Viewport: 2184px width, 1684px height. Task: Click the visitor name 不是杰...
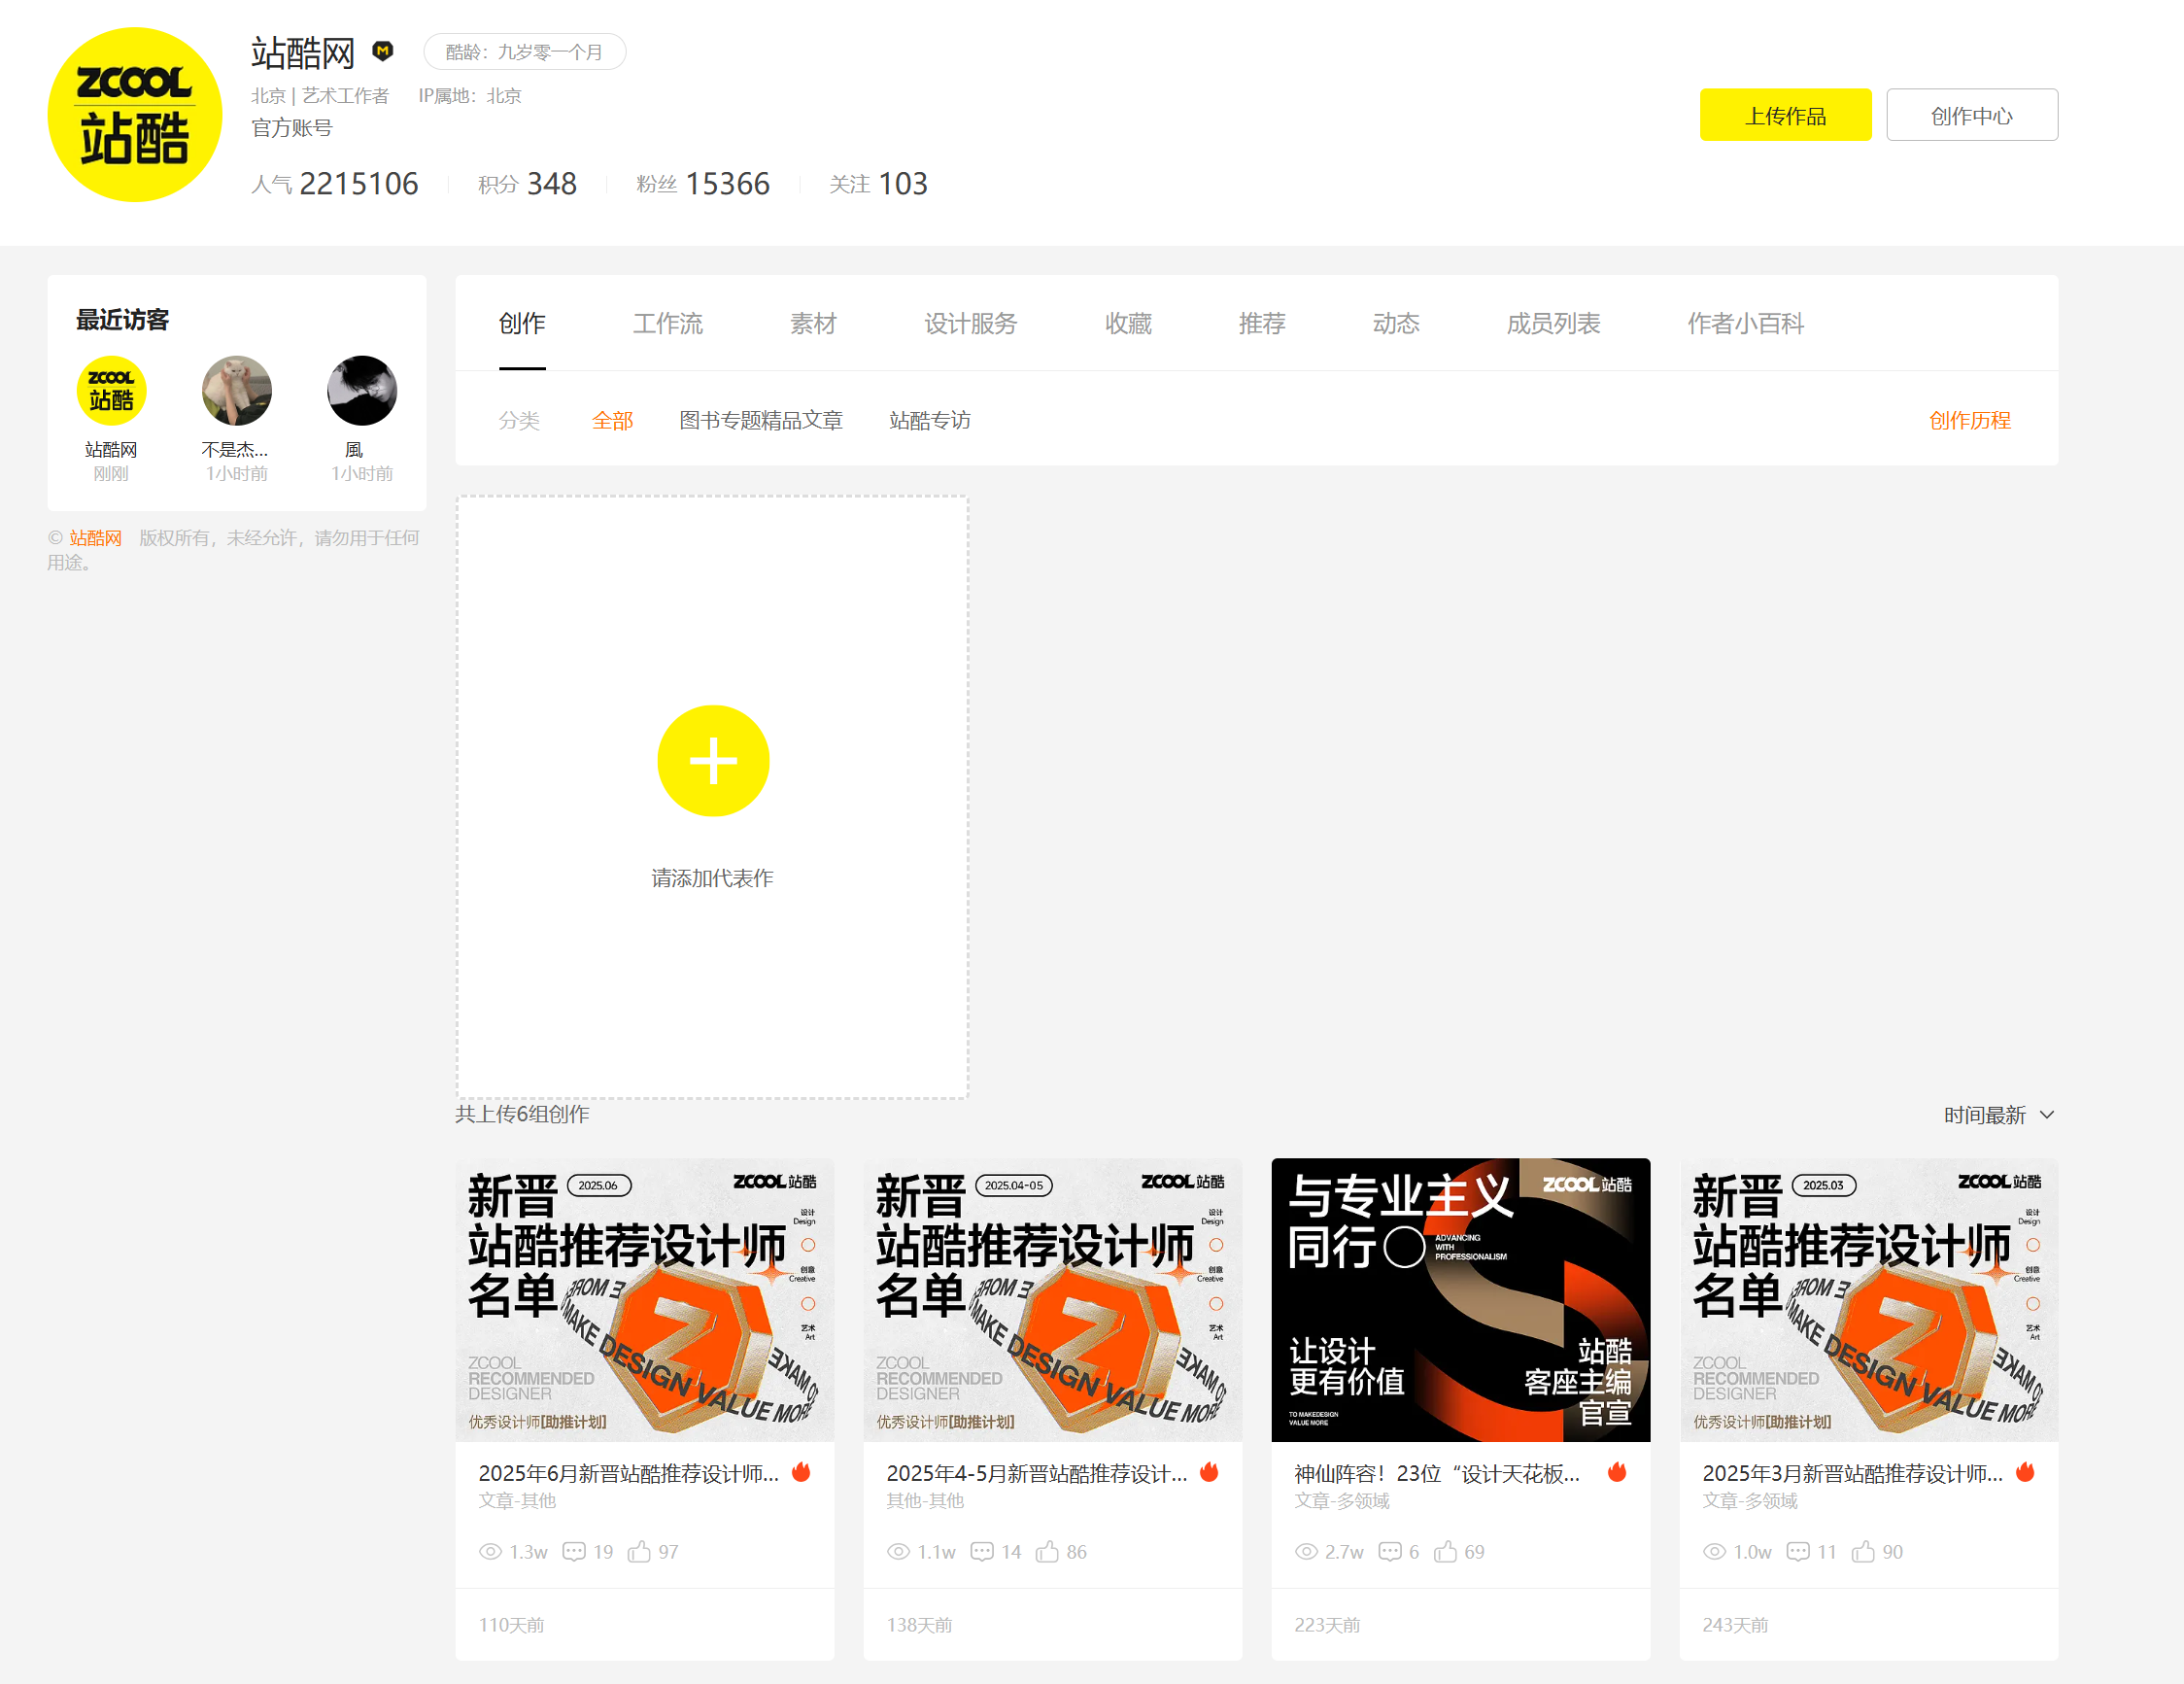tap(234, 450)
